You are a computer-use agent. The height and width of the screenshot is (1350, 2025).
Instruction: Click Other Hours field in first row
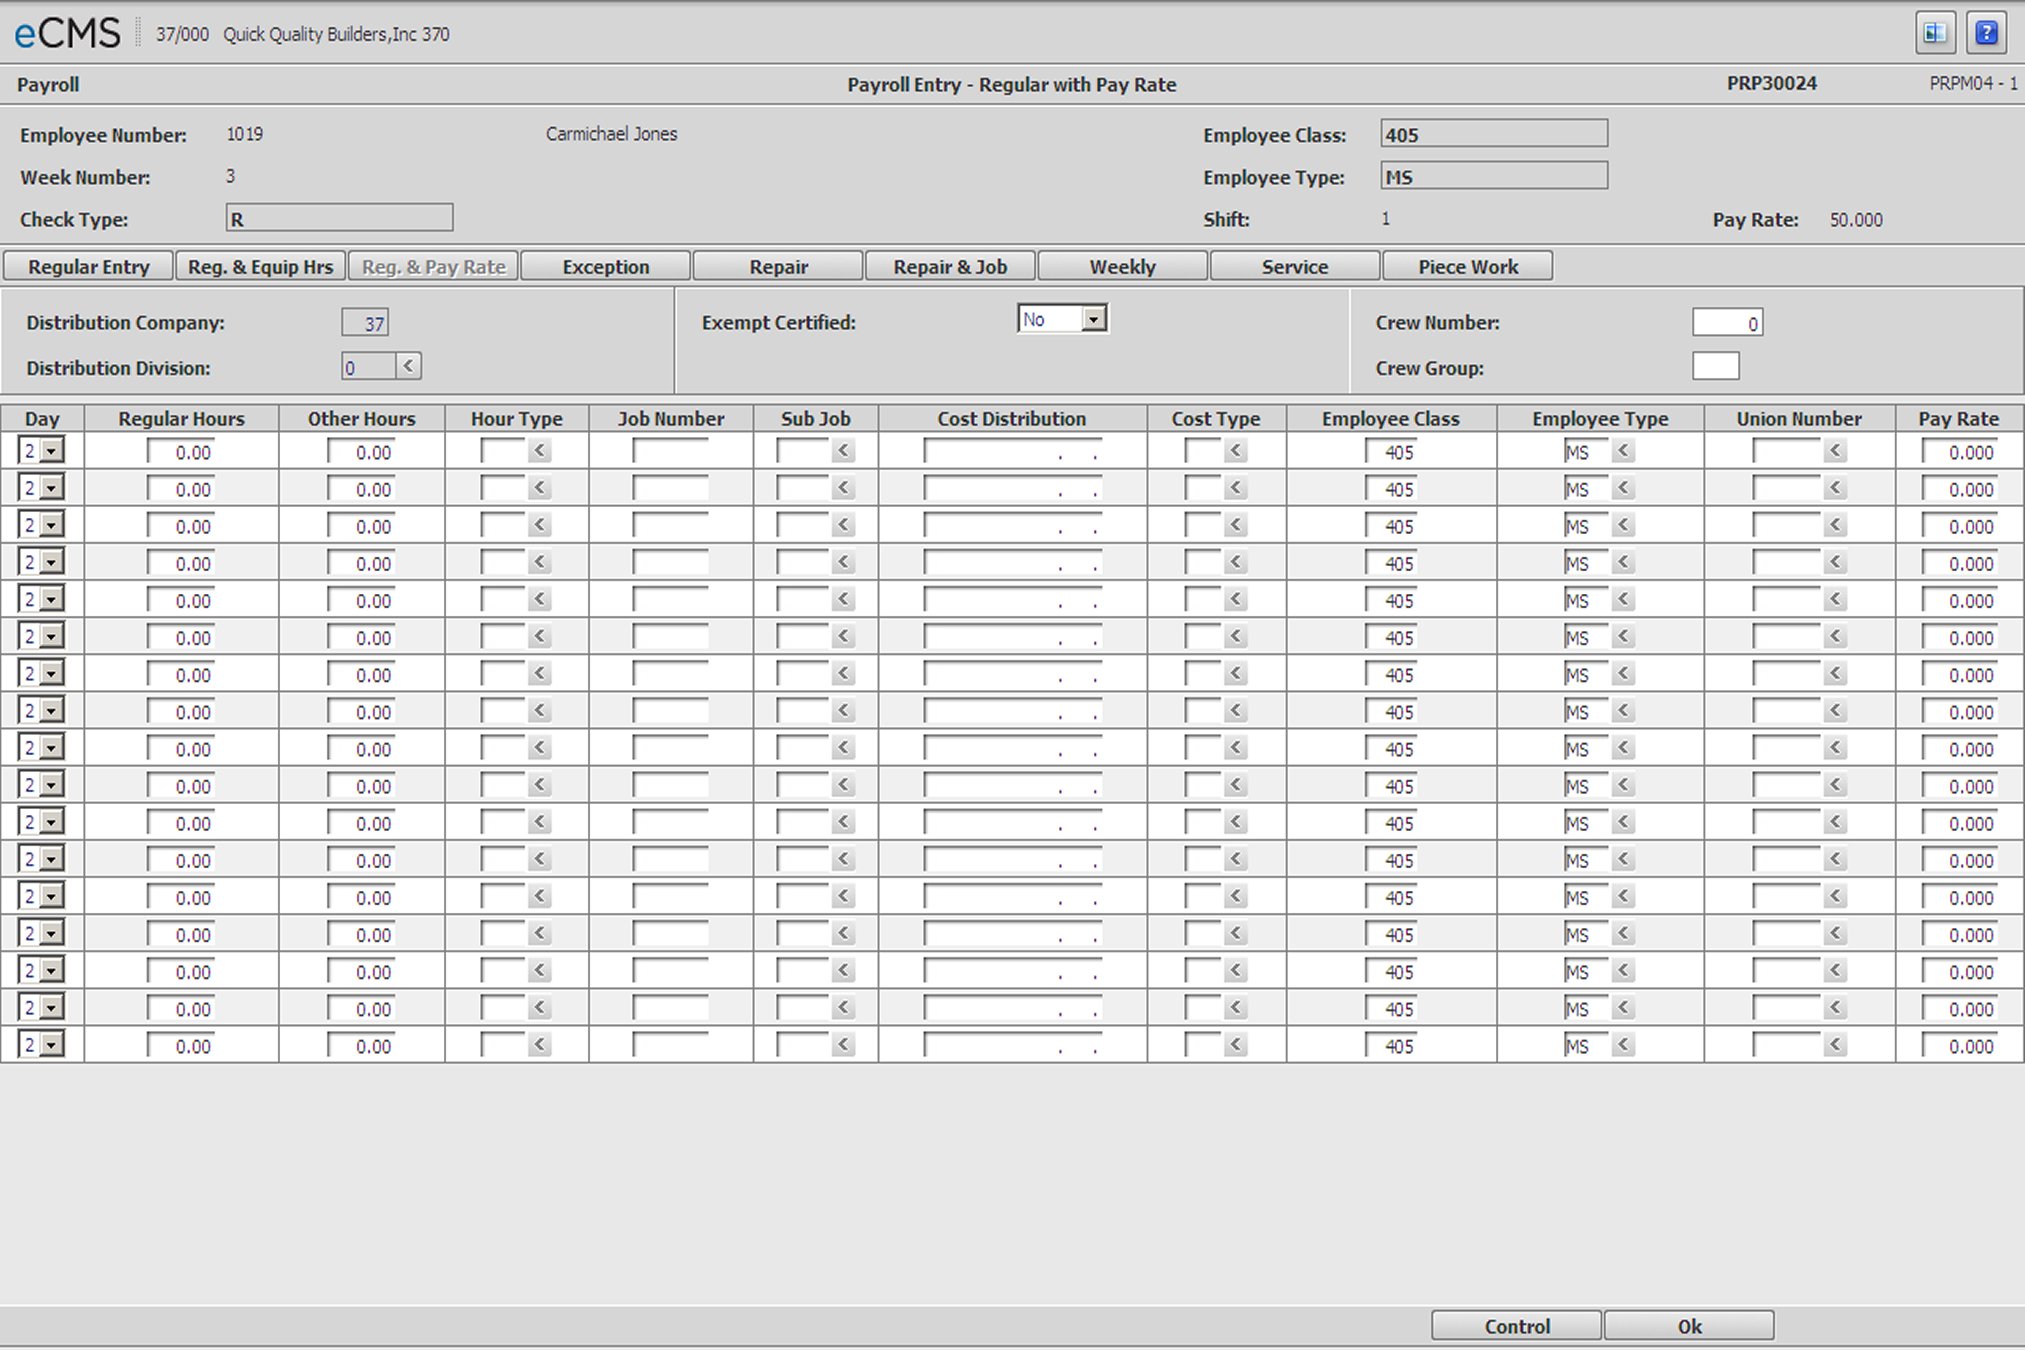click(361, 451)
